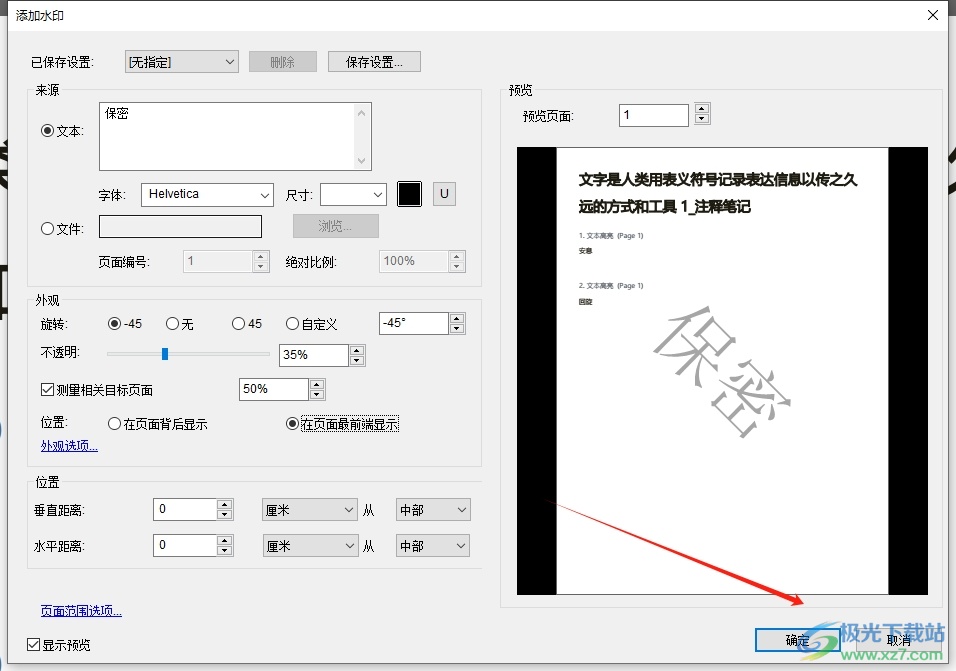Click the 确定 button
The image size is (956, 671).
coord(797,640)
